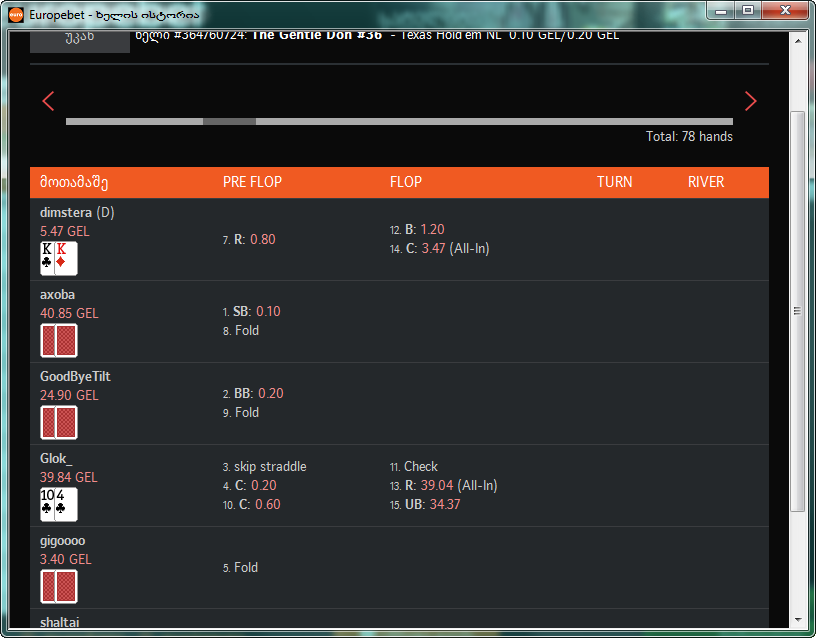Click the TURN column header
The width and height of the screenshot is (816, 638).
[615, 182]
